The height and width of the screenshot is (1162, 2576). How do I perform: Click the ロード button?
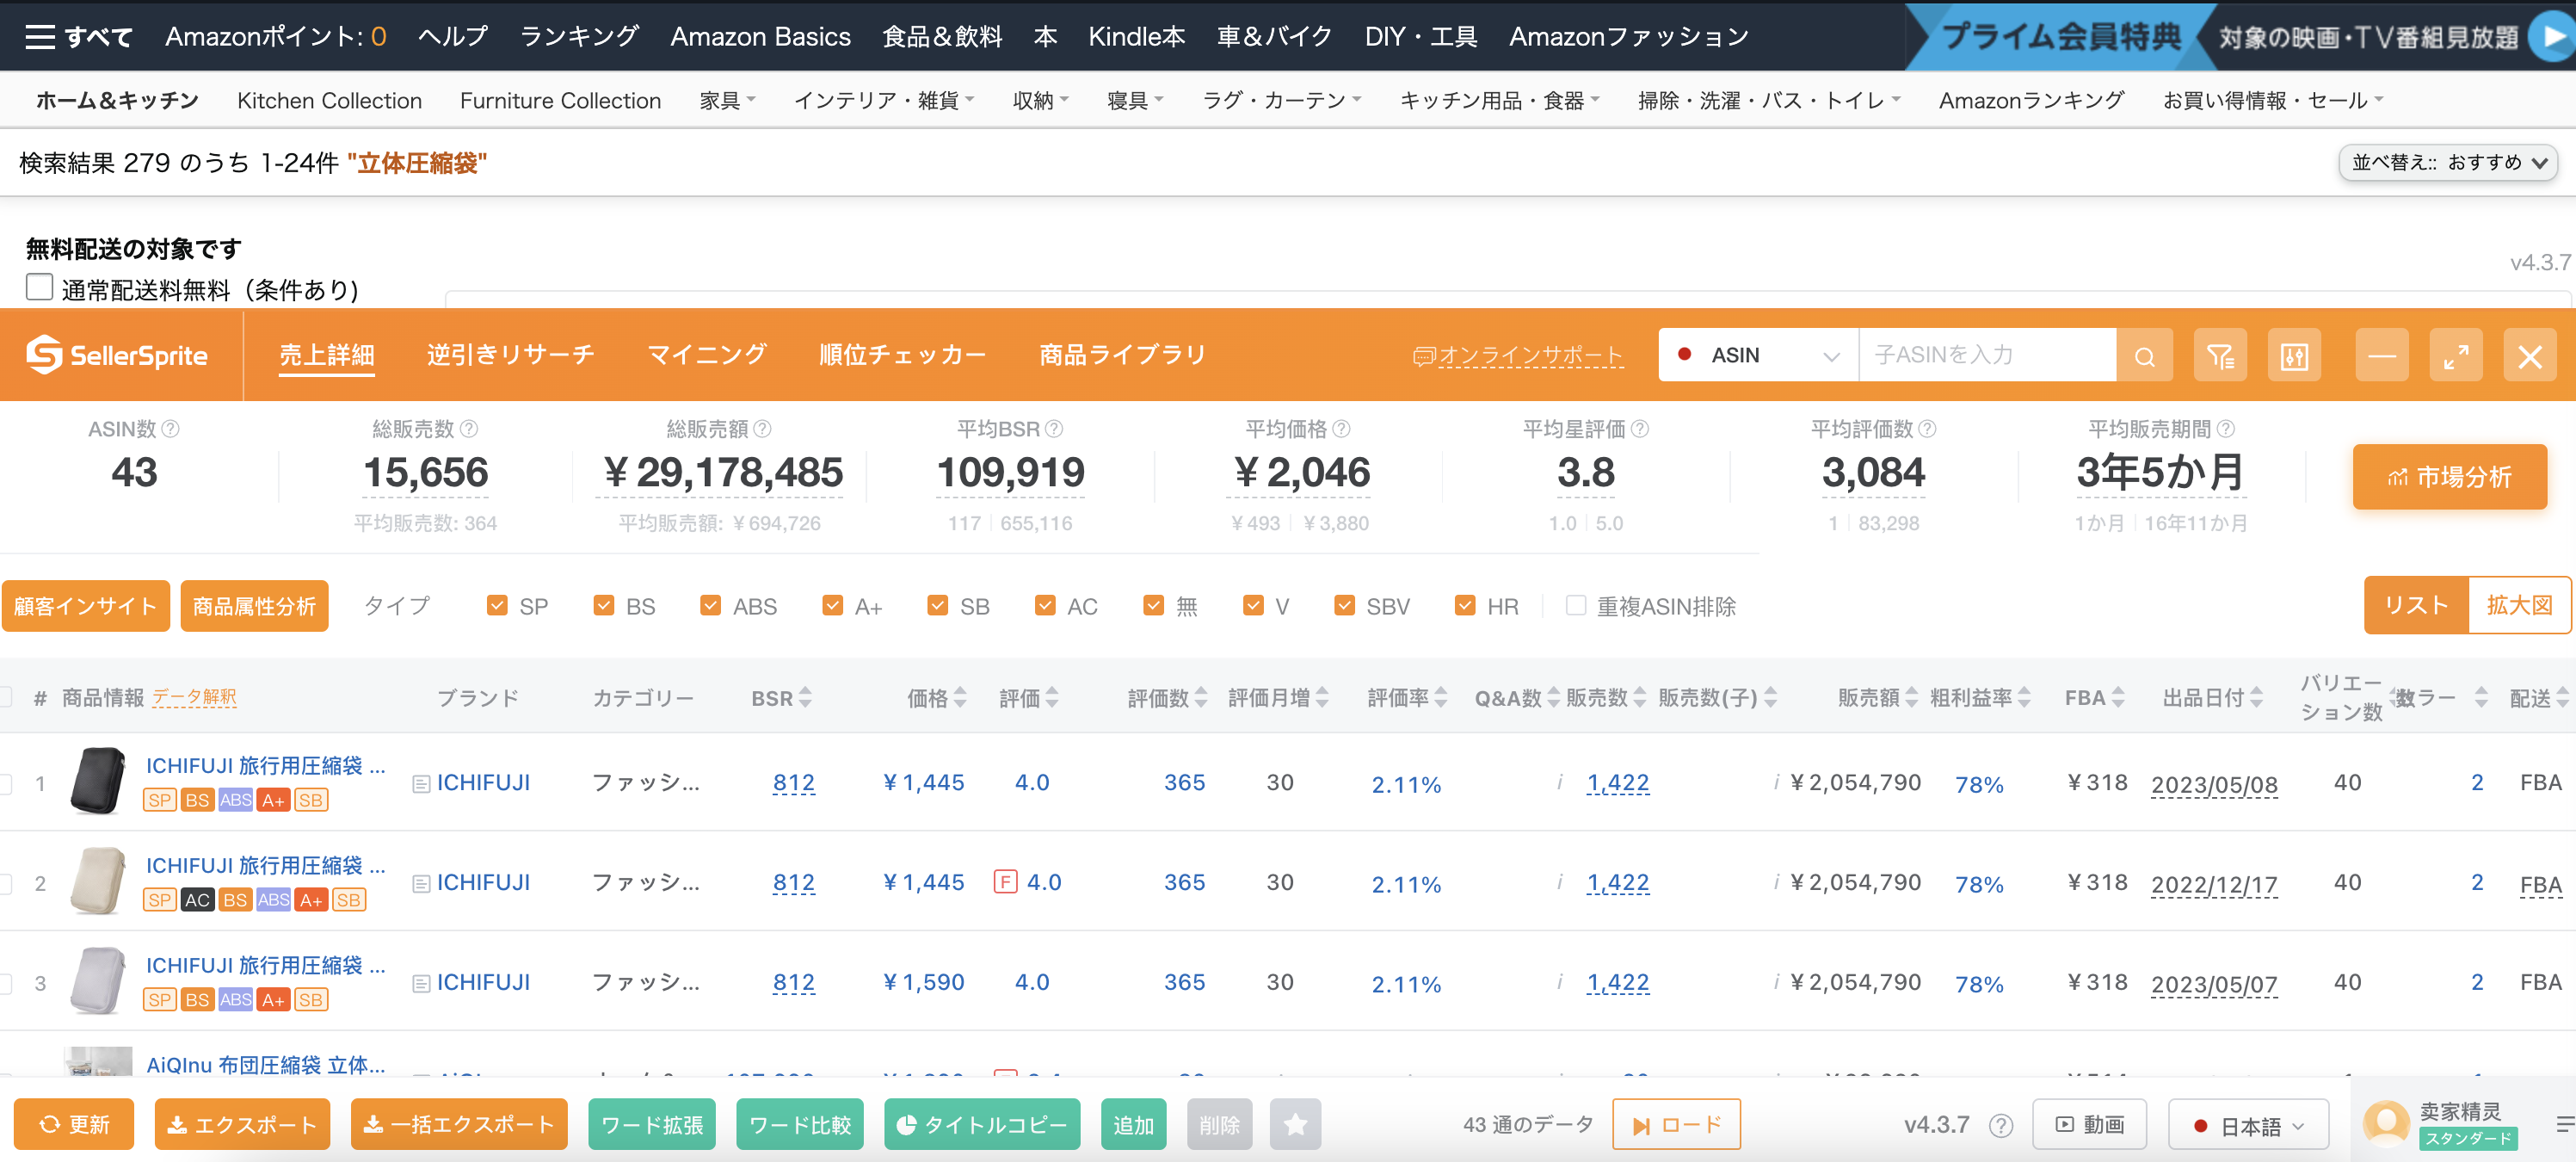[1676, 1125]
